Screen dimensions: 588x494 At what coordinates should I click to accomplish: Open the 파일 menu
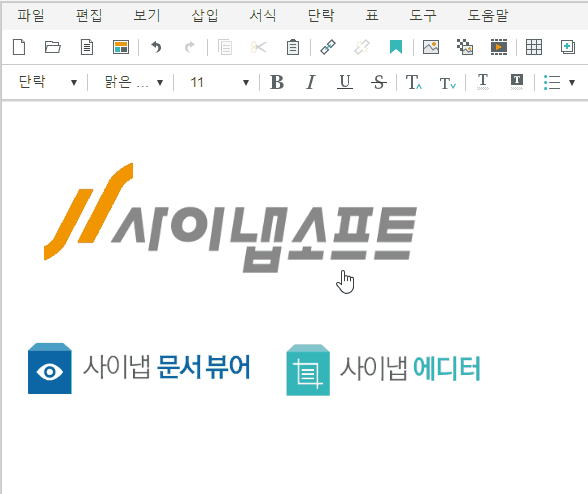click(x=31, y=16)
